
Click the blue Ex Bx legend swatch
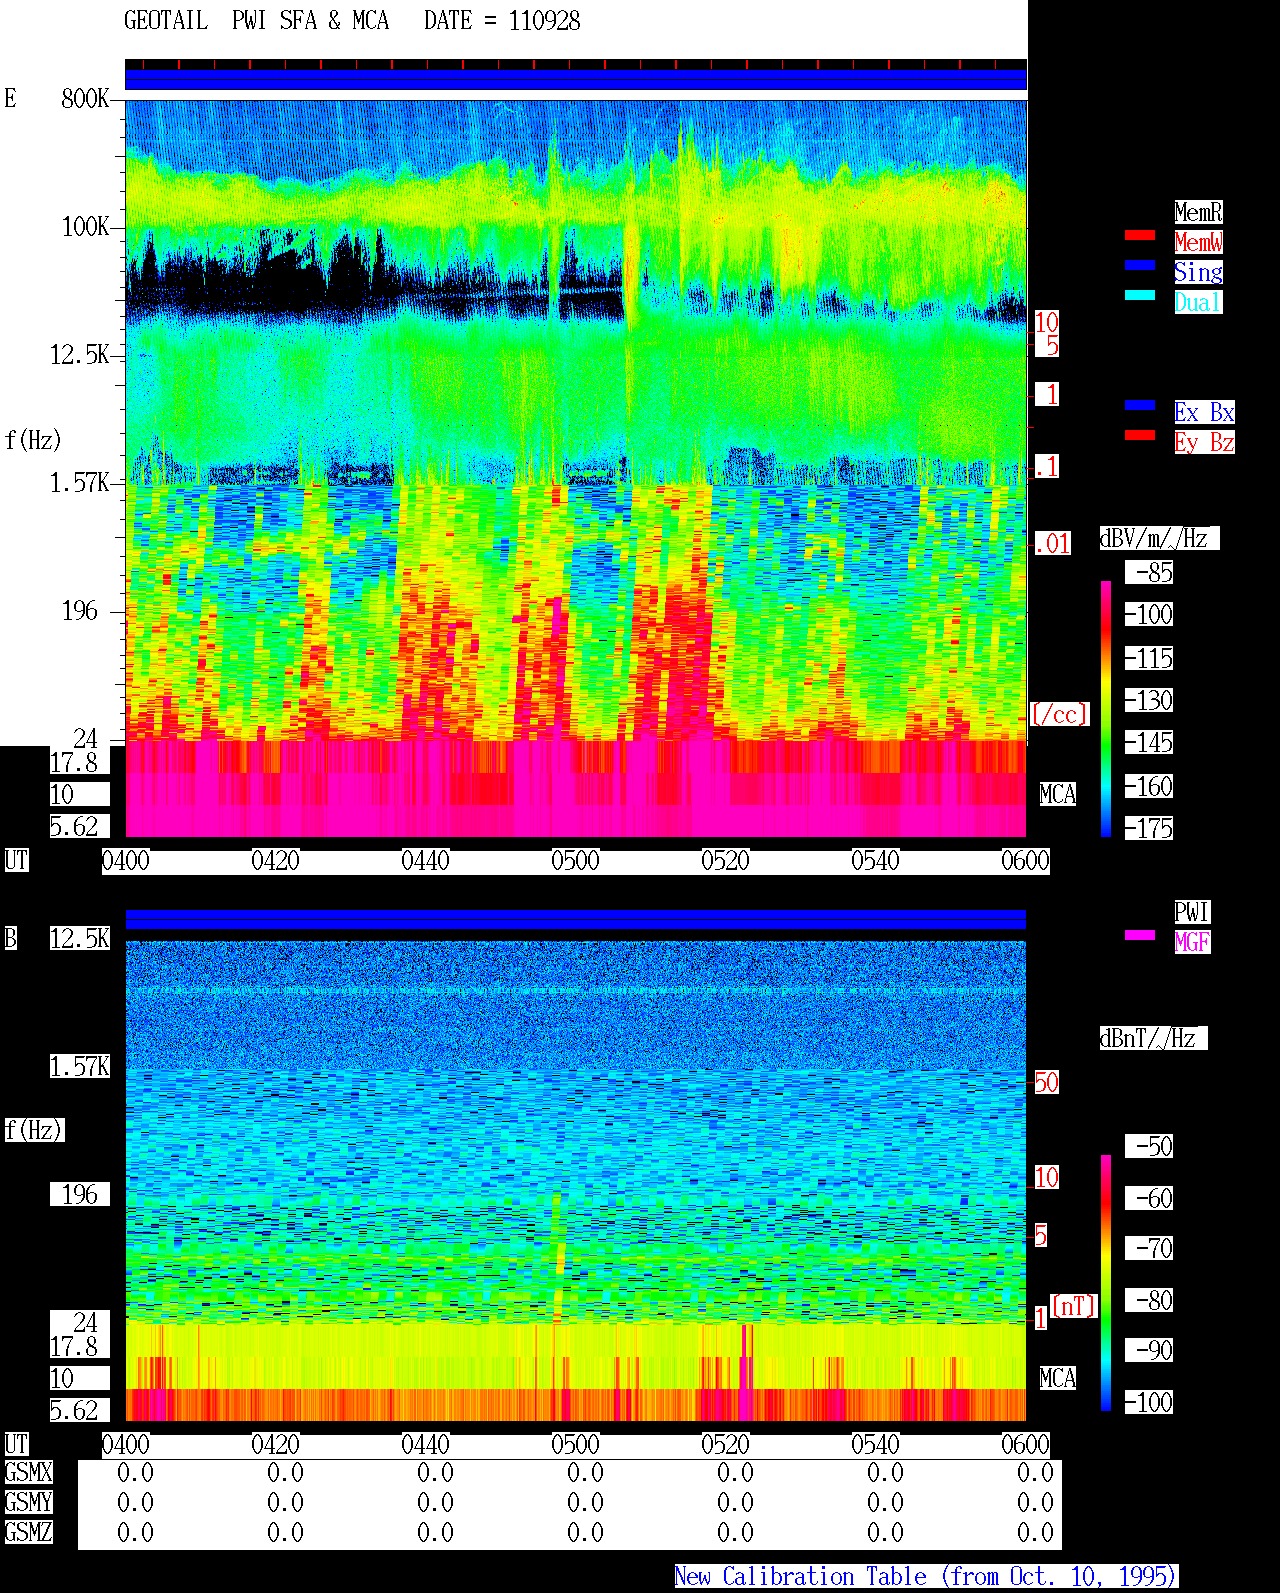(1140, 405)
